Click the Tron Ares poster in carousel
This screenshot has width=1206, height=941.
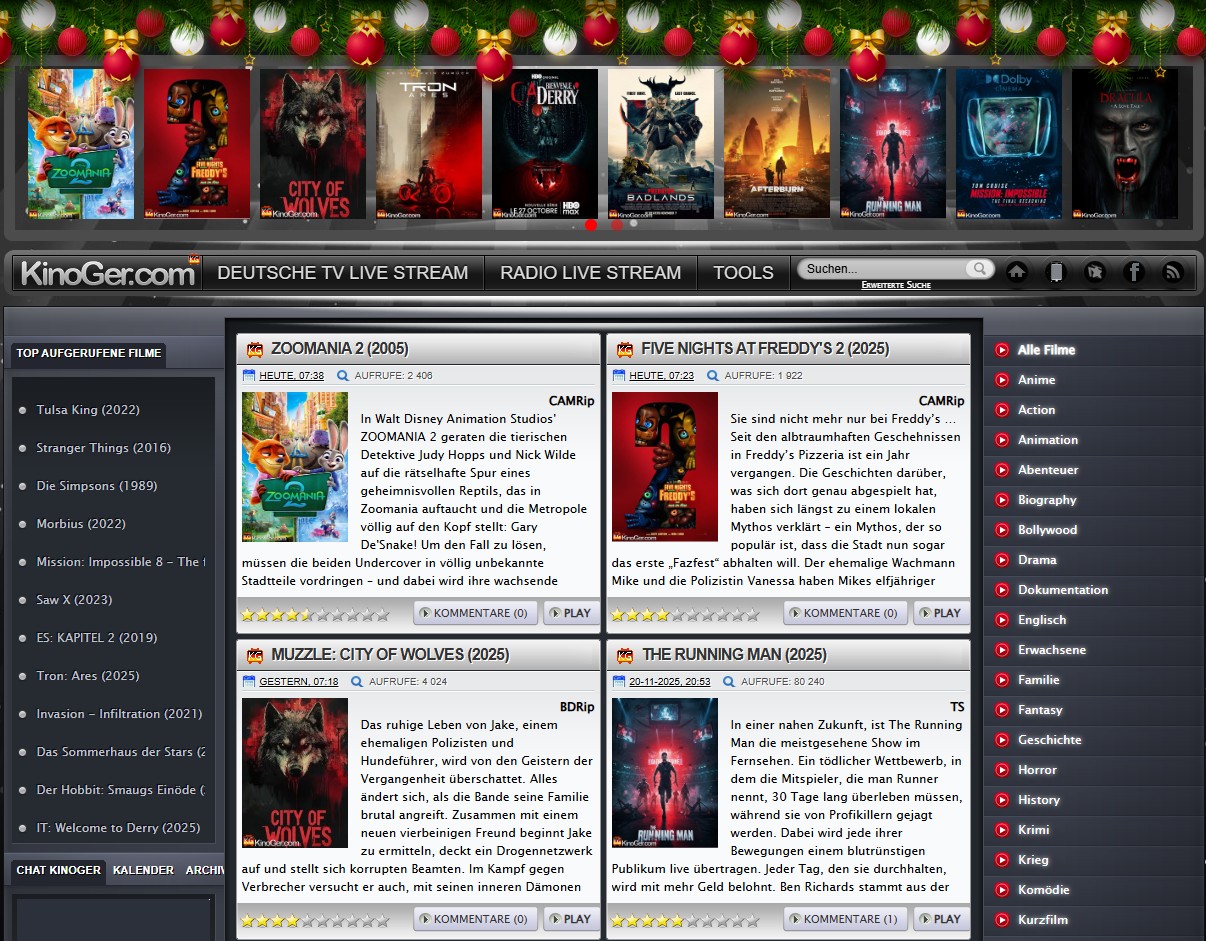(x=429, y=144)
